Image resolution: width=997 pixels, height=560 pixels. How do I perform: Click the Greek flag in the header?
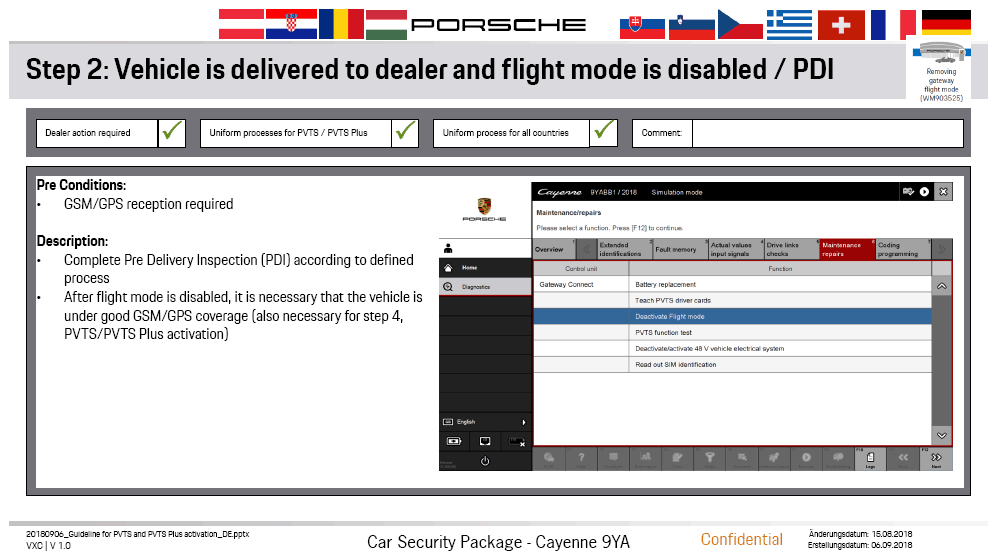789,25
